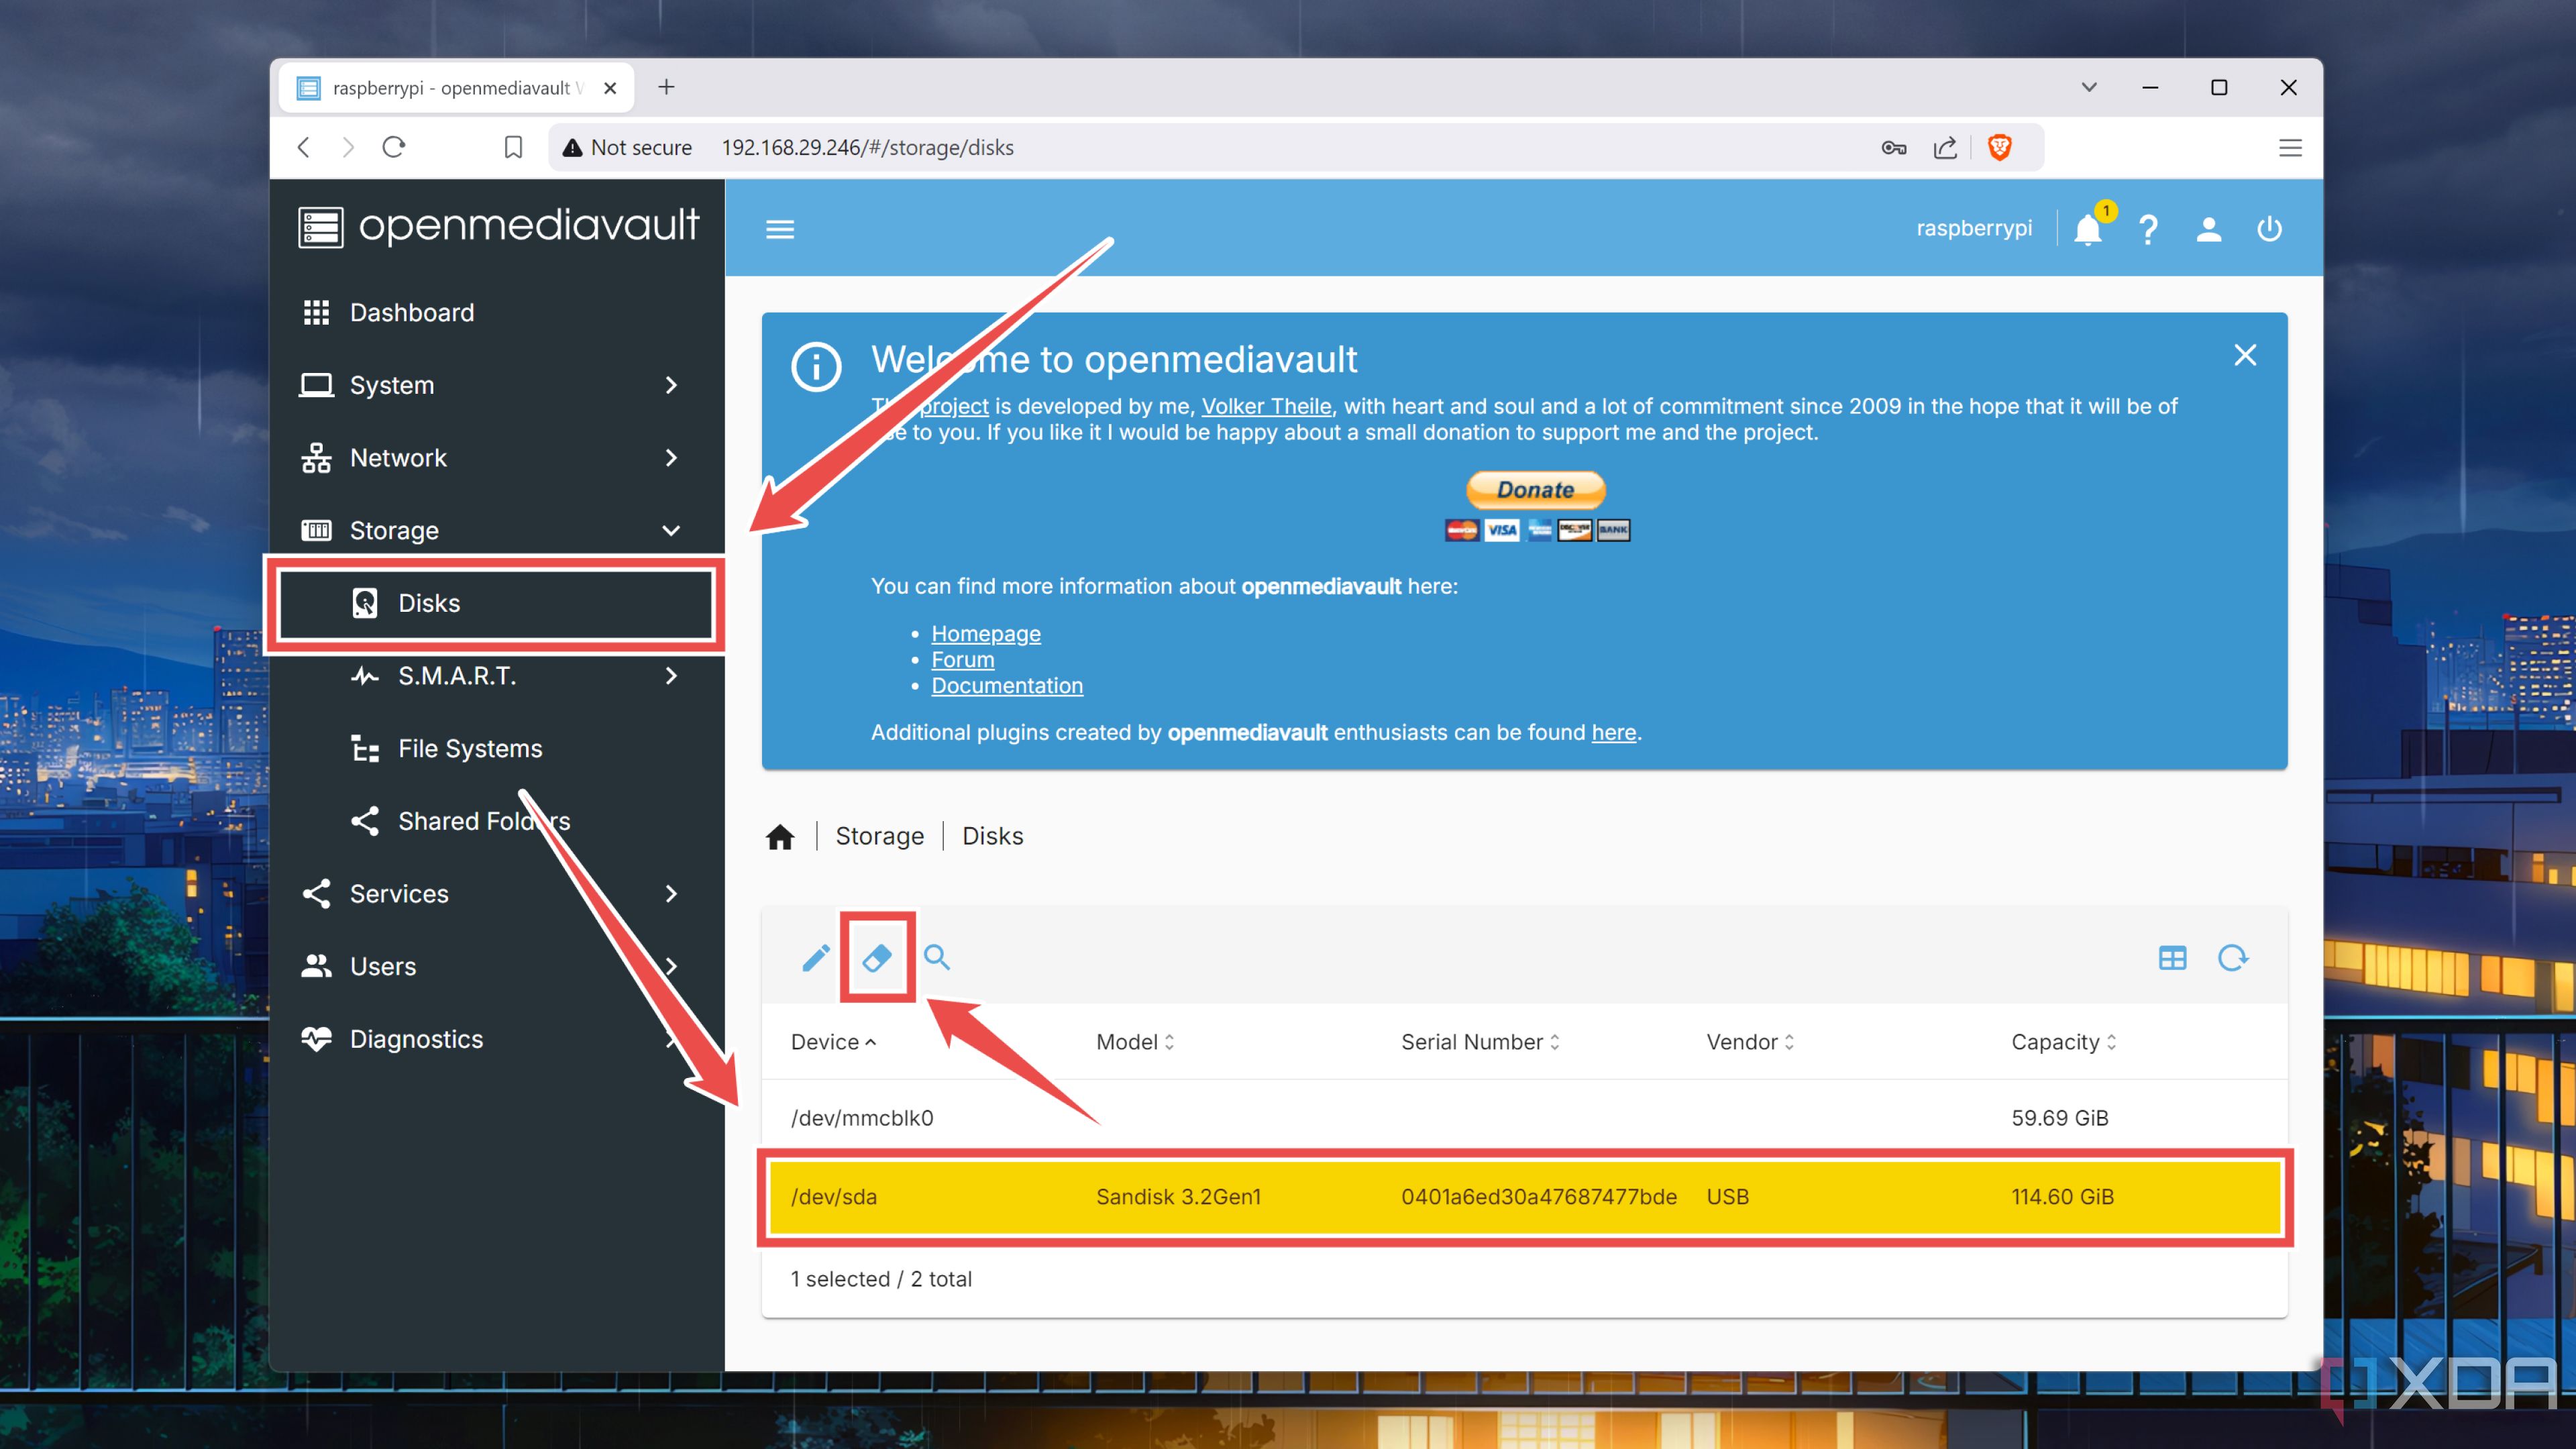Go to home via breadcrumb house icon
Screen dimensions: 2576x1449
coord(780,836)
